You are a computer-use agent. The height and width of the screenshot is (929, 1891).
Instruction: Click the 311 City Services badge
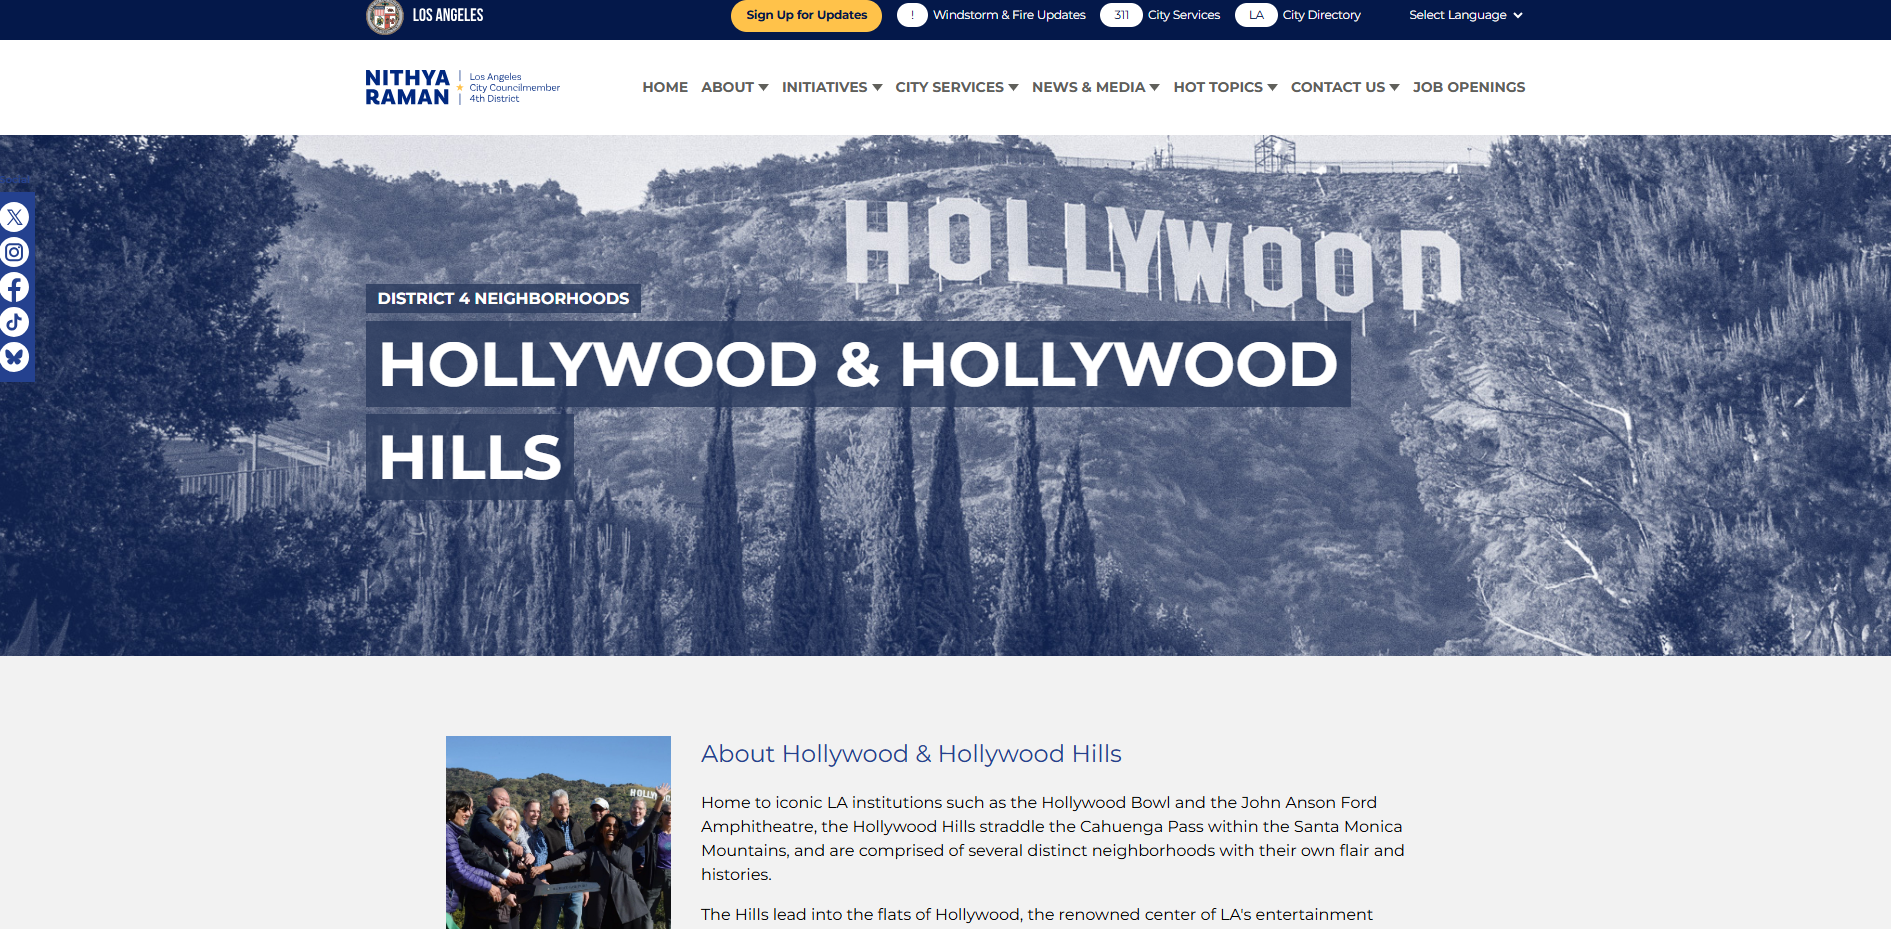point(1121,15)
